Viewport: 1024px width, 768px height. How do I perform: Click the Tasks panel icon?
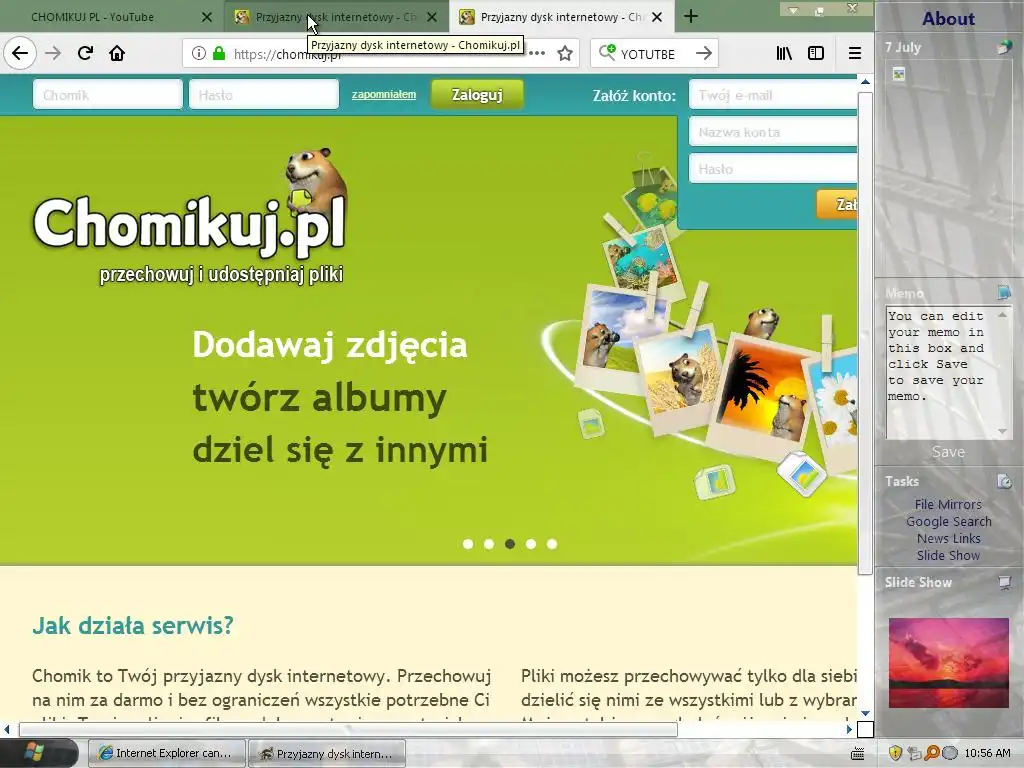pos(1004,481)
